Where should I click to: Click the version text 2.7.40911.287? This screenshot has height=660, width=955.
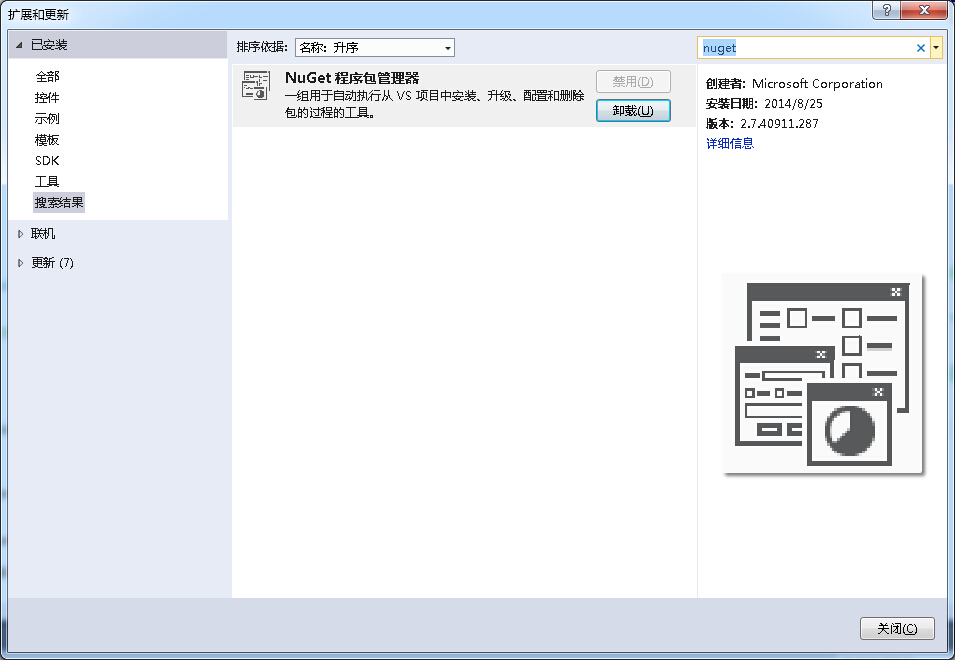[779, 124]
